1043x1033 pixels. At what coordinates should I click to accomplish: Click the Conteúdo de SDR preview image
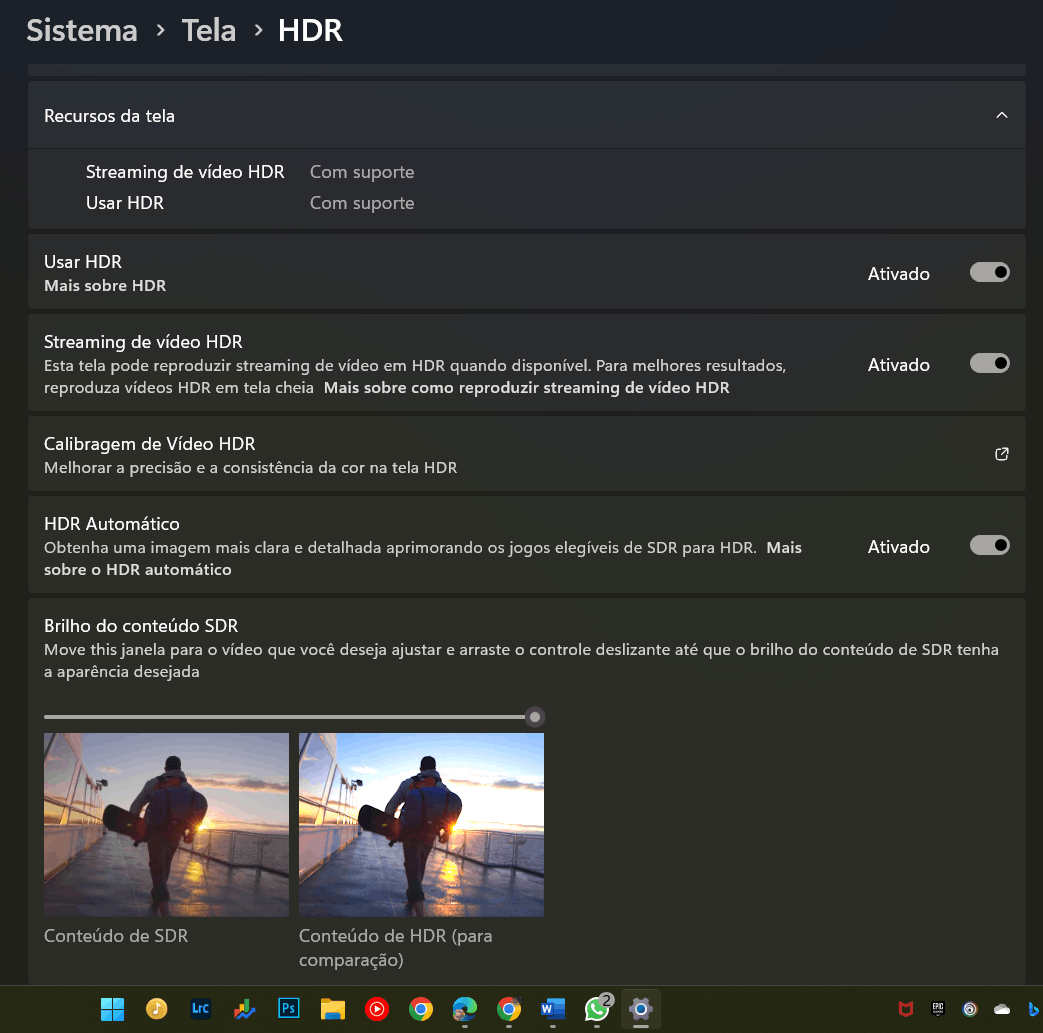[x=166, y=824]
